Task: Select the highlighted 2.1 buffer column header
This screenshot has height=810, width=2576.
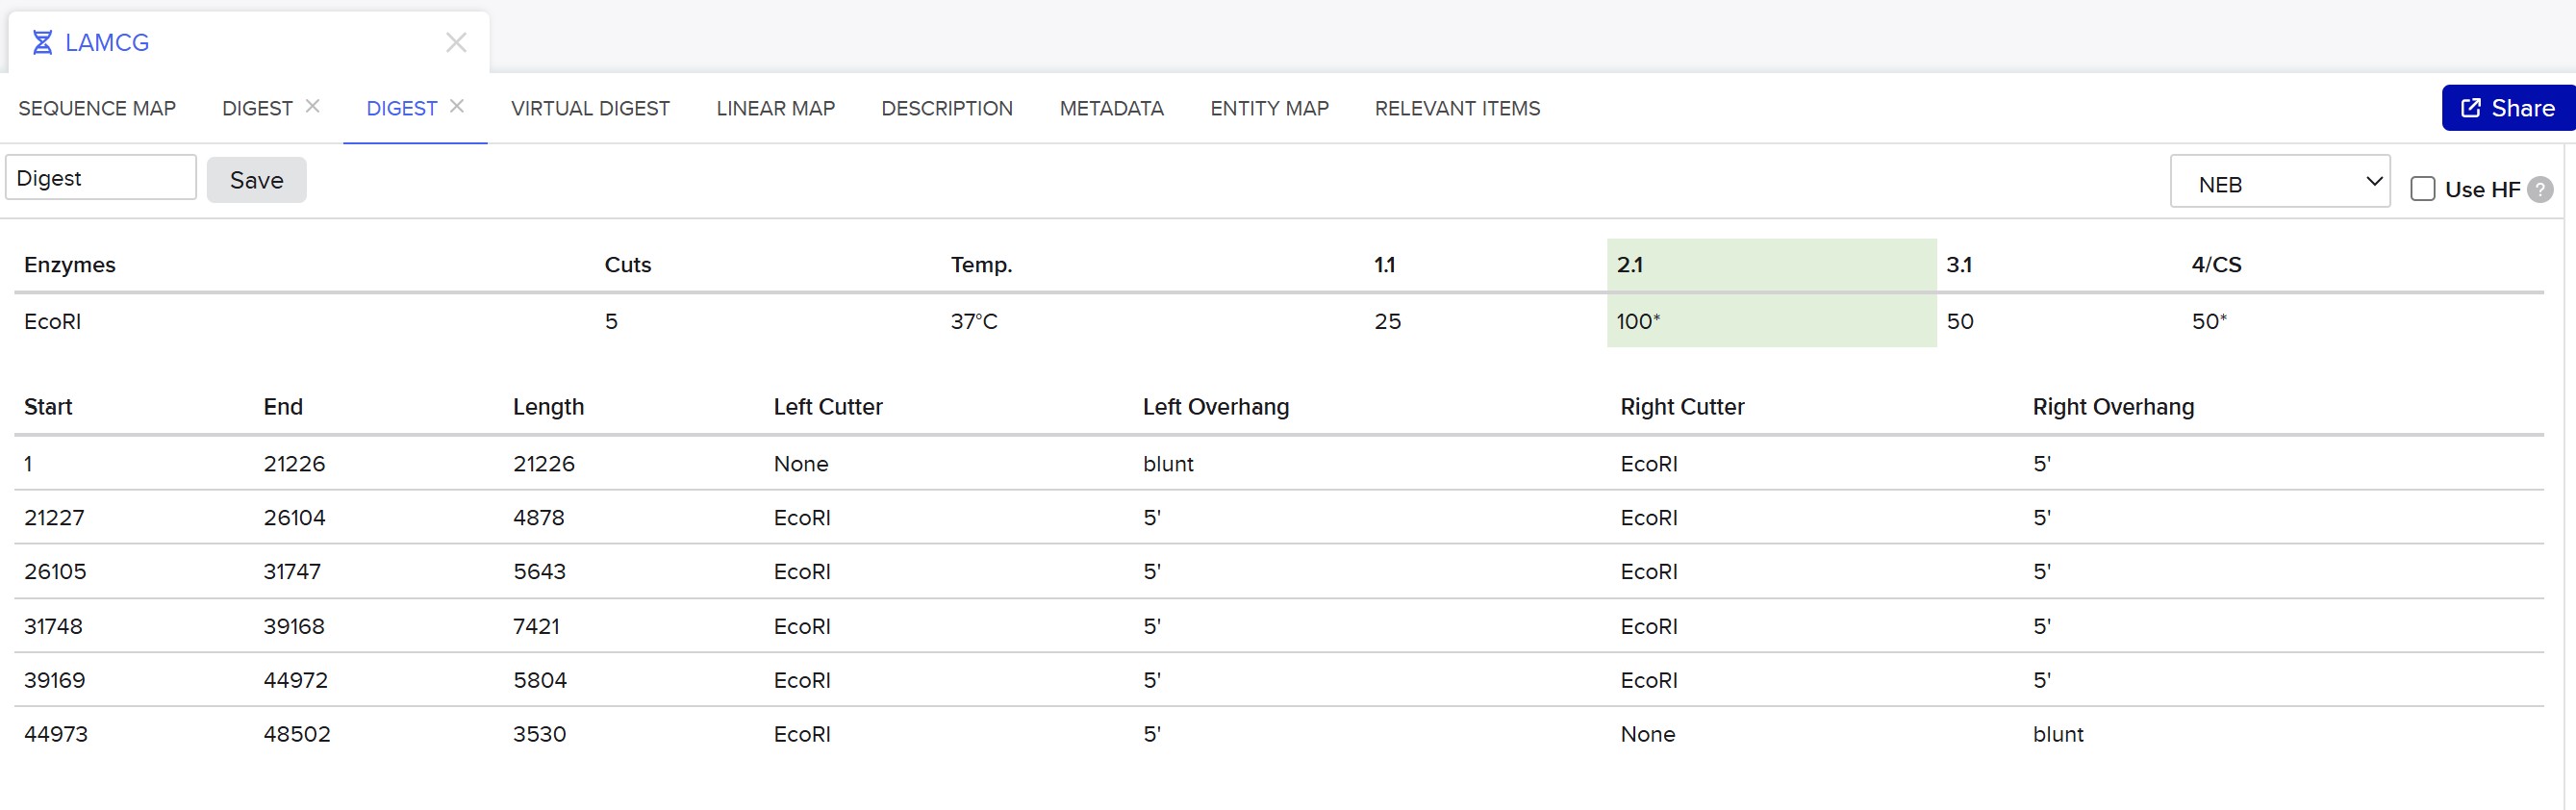Action: [x=1770, y=265]
